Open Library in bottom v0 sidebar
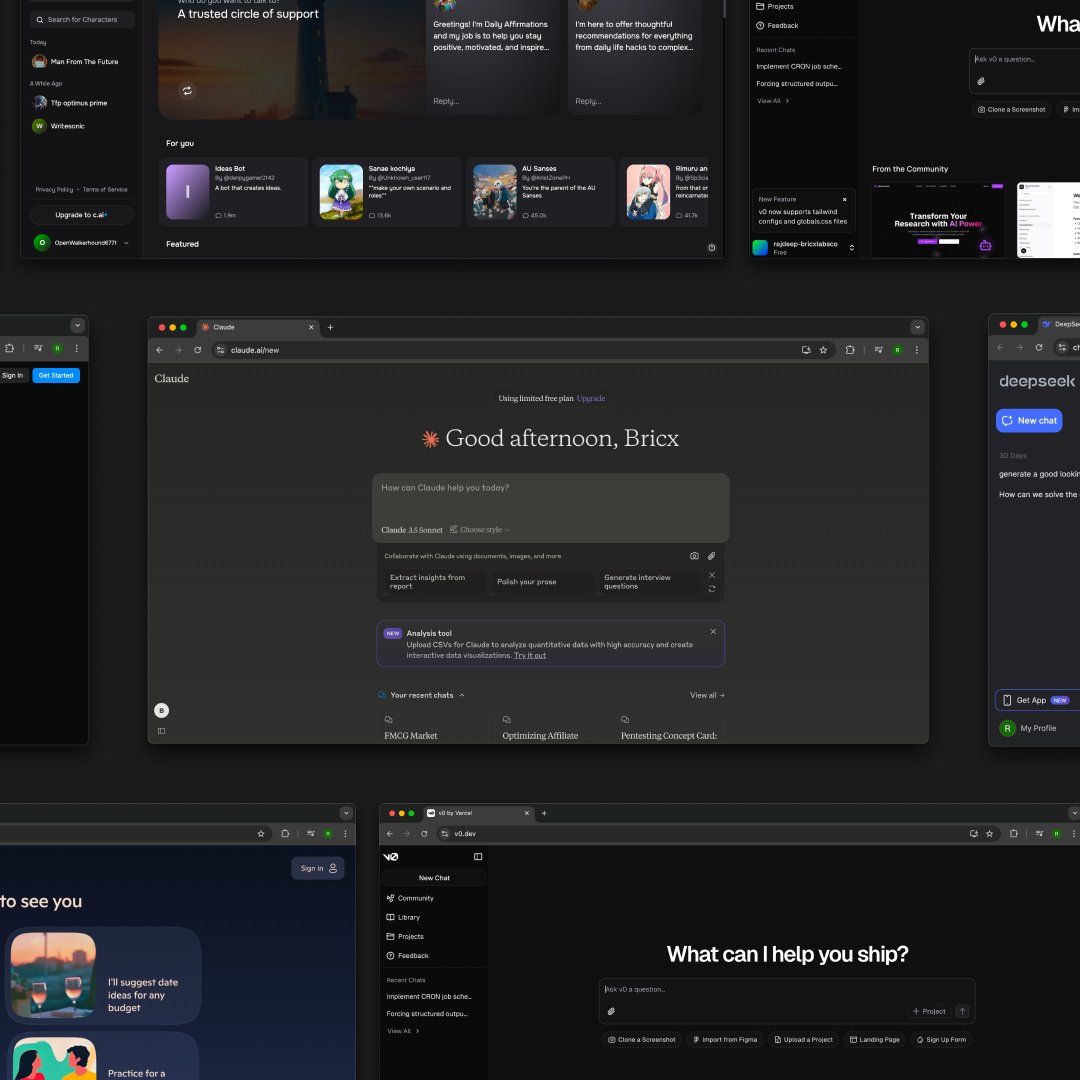Screen dimensions: 1080x1080 pos(404,917)
